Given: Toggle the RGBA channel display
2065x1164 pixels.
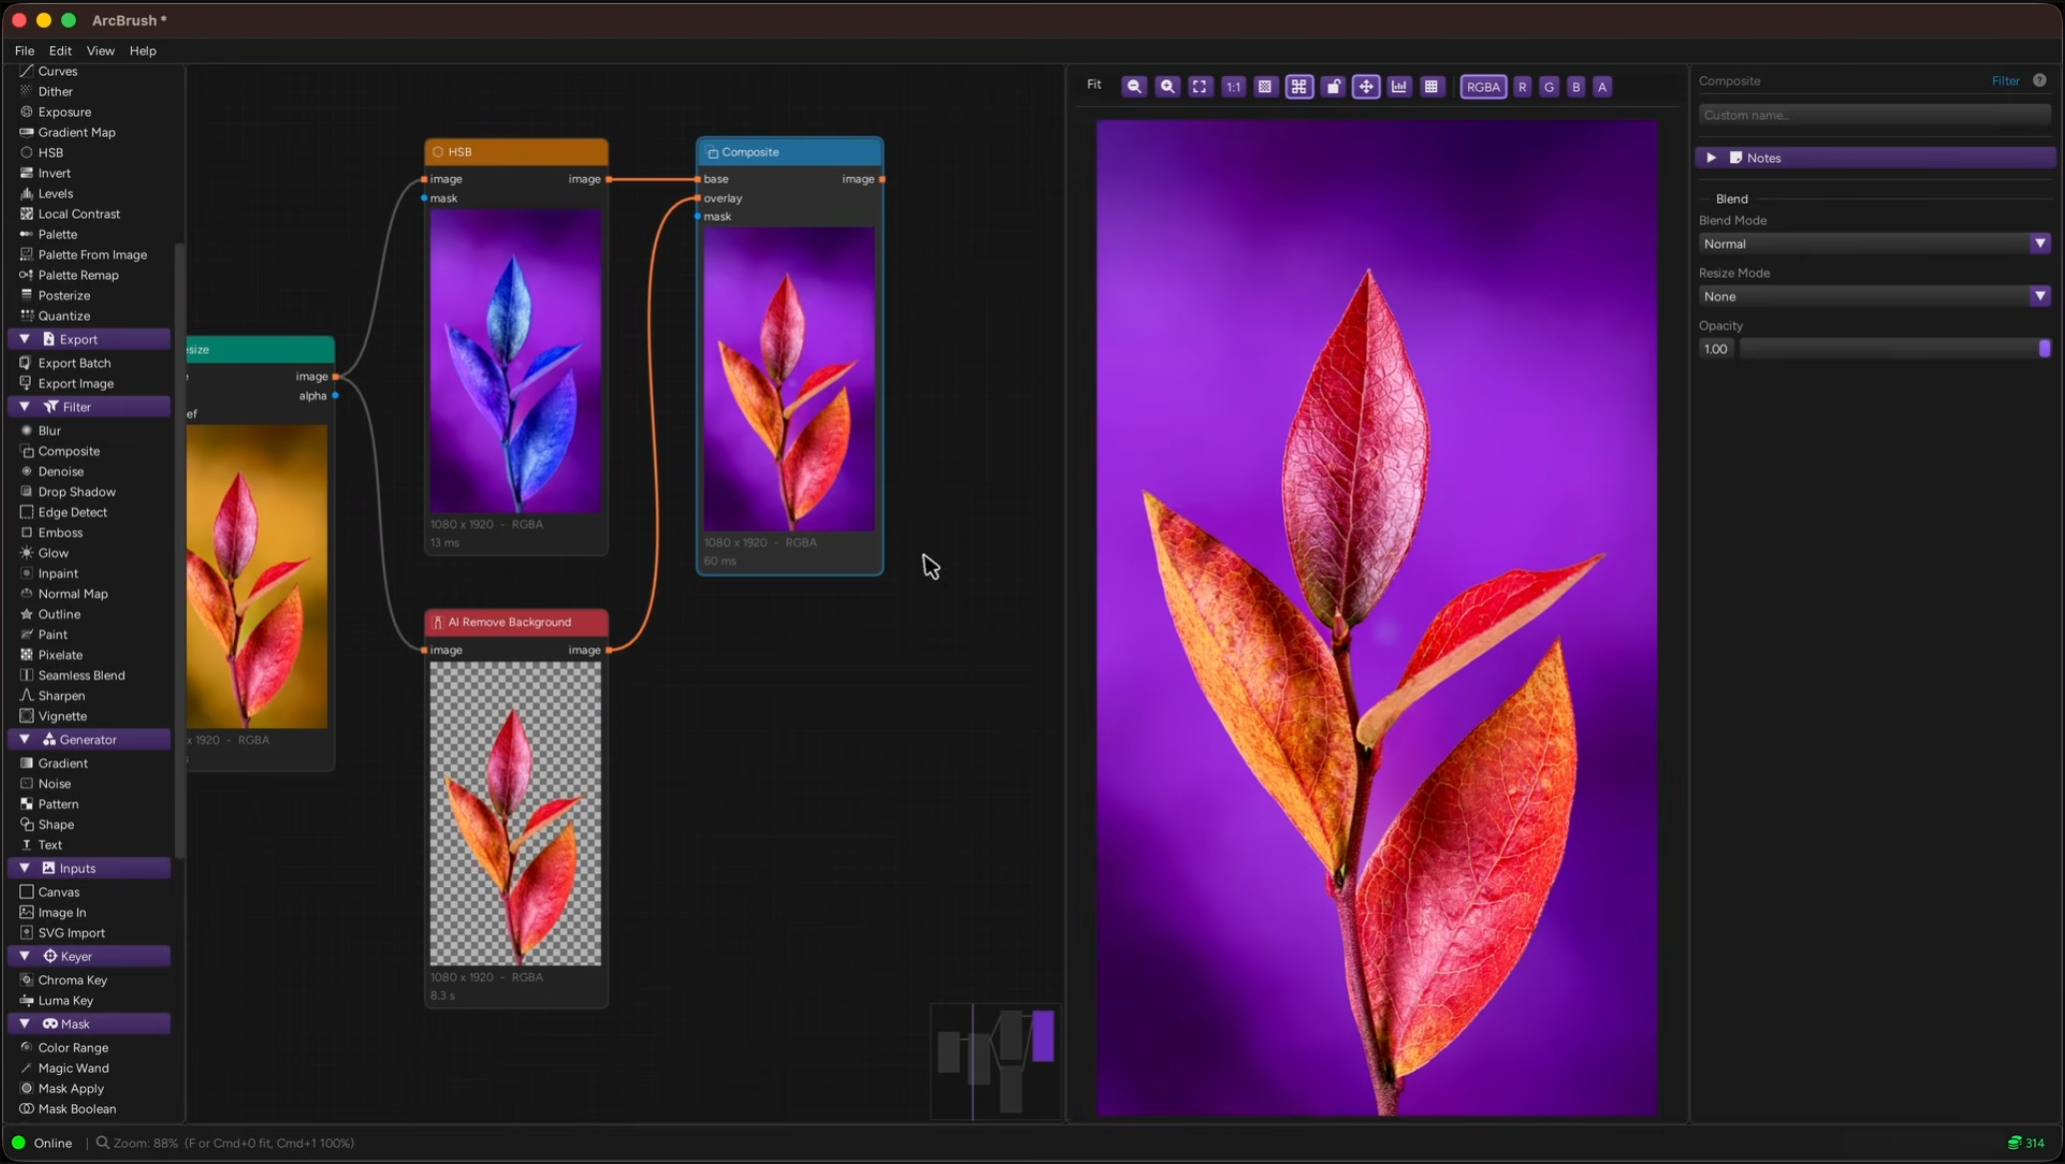Looking at the screenshot, I should [x=1483, y=87].
